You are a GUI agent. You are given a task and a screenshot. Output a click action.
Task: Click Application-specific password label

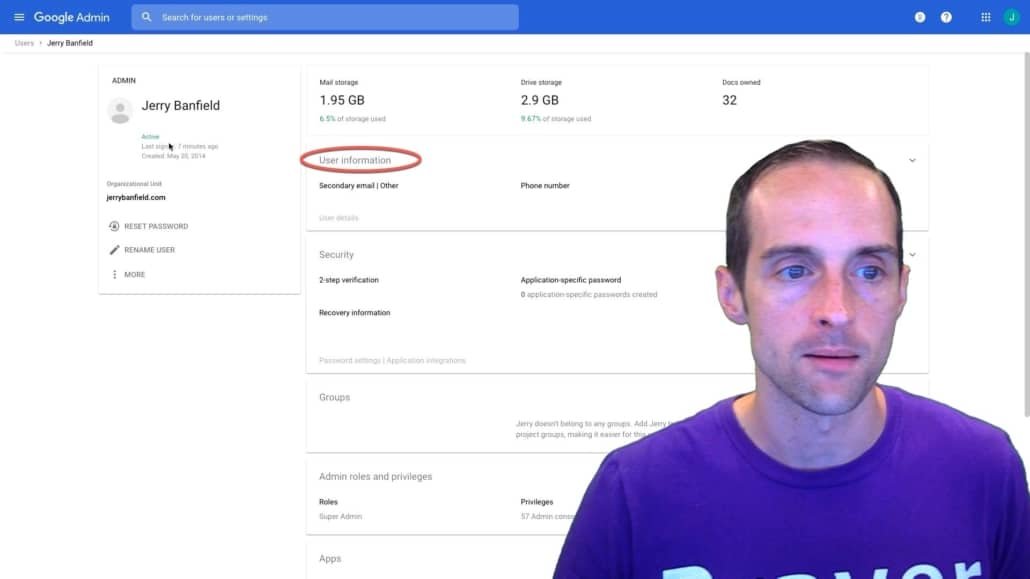tap(570, 280)
